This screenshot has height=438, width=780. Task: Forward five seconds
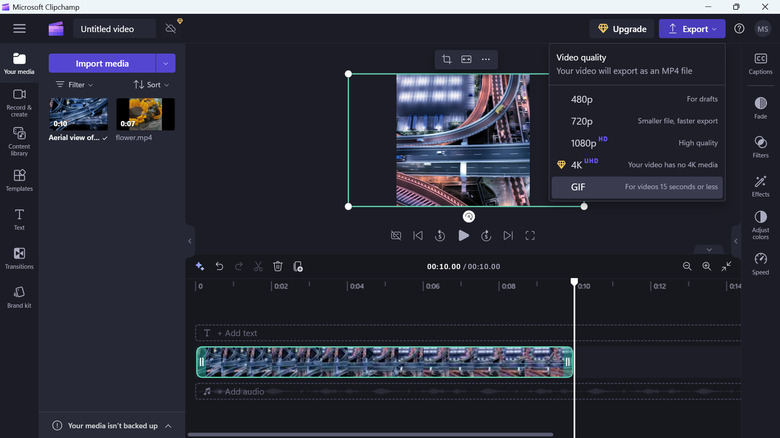486,235
